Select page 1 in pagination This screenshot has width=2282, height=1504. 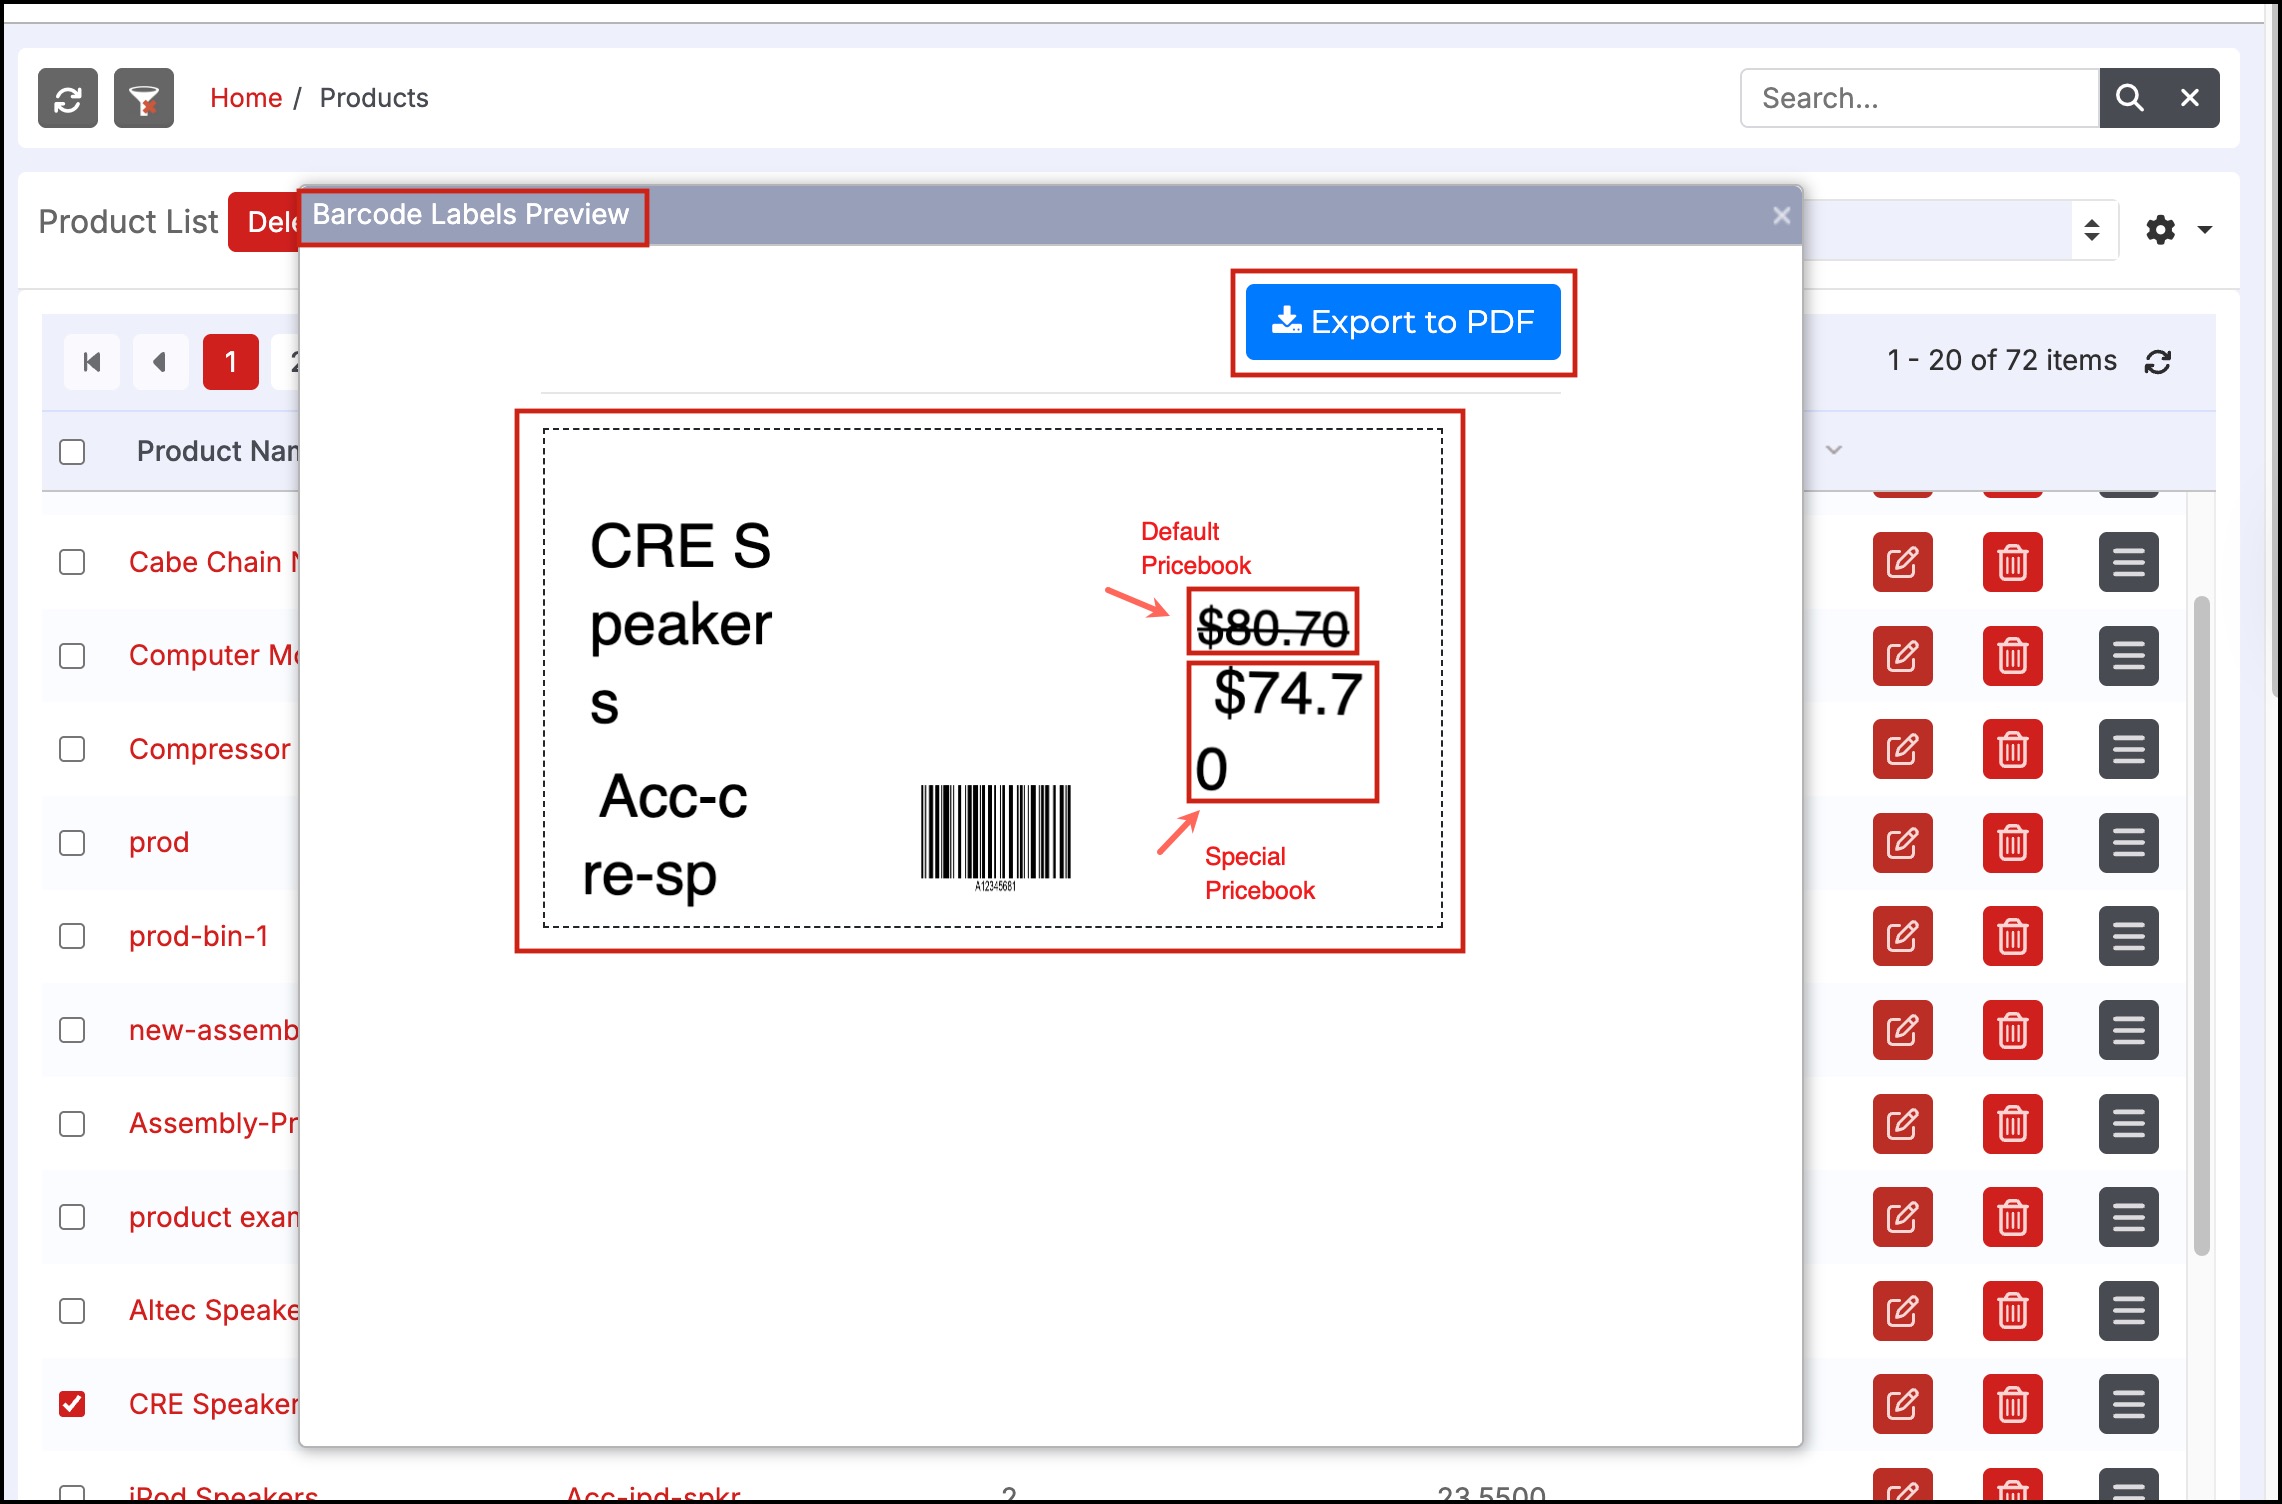pos(231,362)
